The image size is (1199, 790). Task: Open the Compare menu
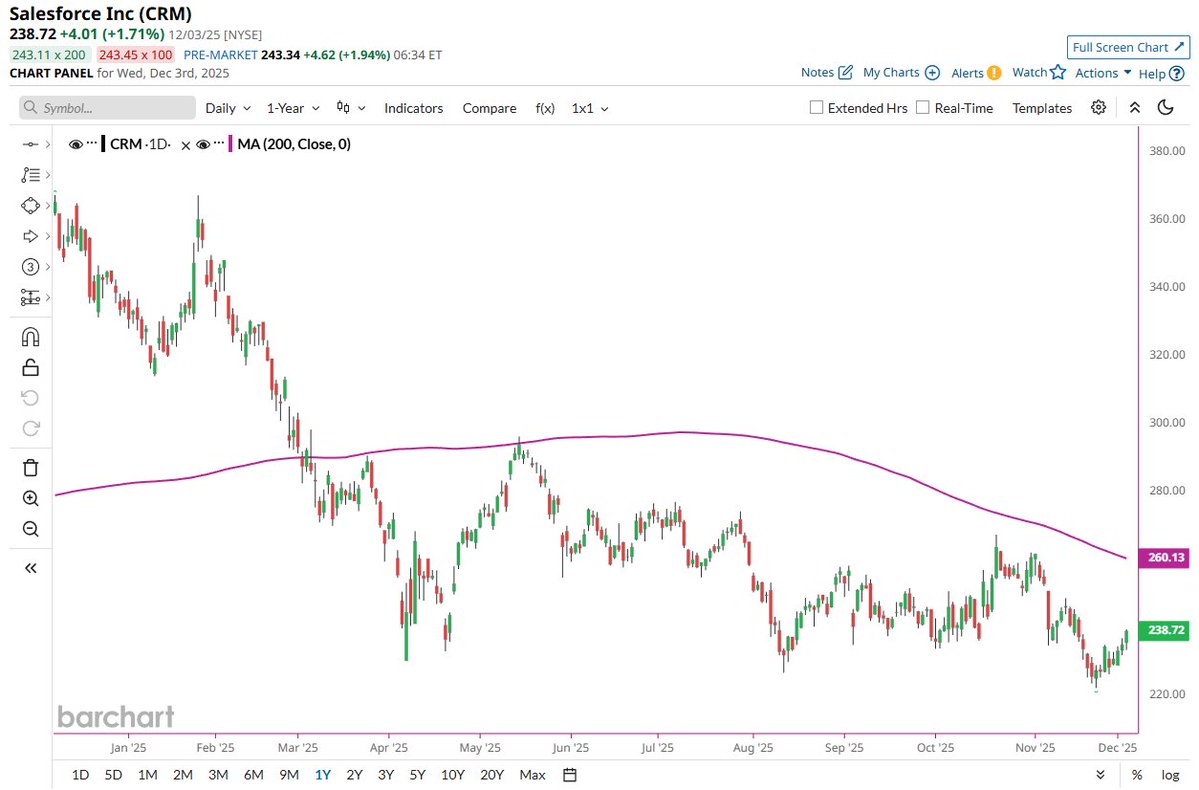[489, 108]
